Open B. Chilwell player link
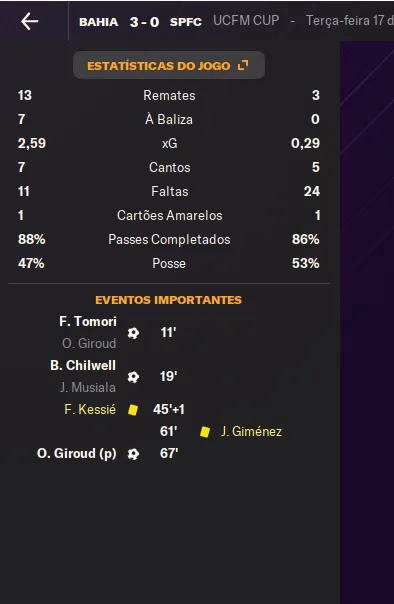Image resolution: width=394 pixels, height=604 pixels. click(83, 365)
